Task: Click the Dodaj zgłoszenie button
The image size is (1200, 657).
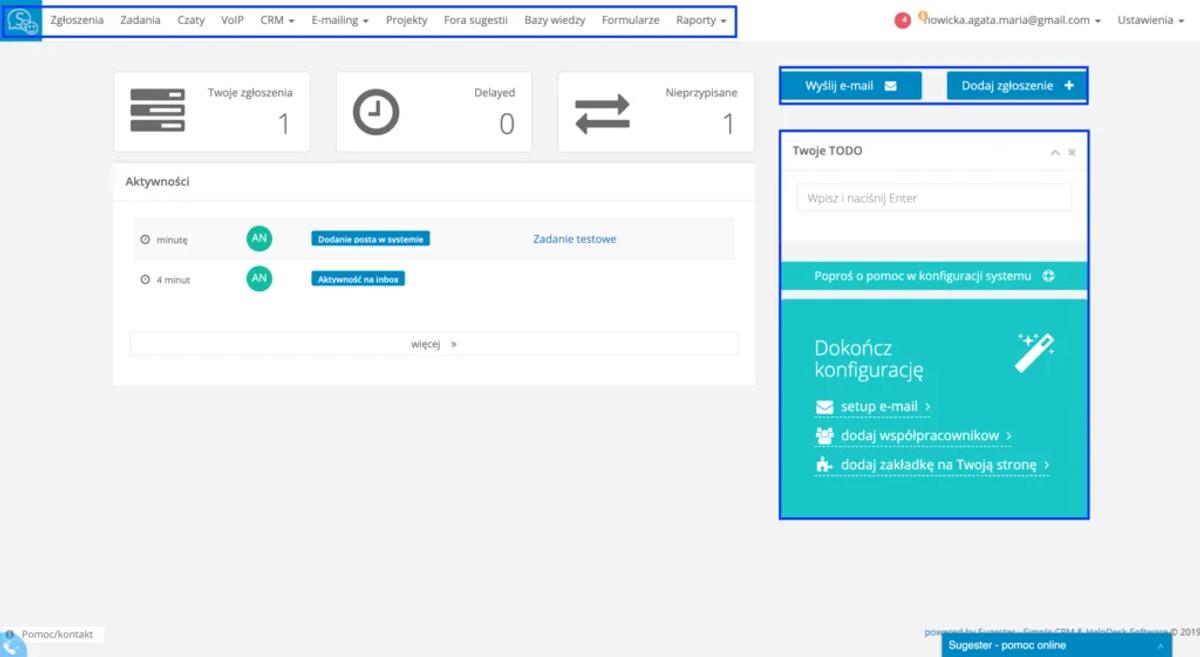Action: pos(1017,86)
